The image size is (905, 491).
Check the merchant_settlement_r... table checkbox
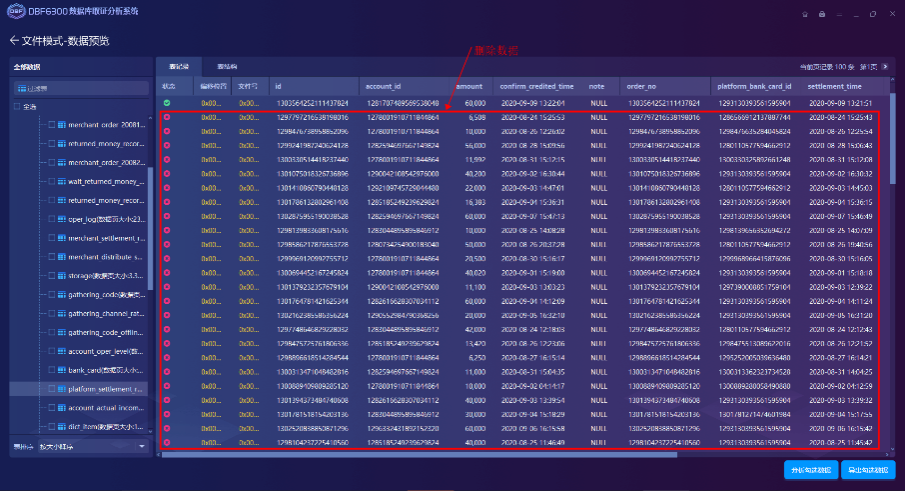(52, 238)
